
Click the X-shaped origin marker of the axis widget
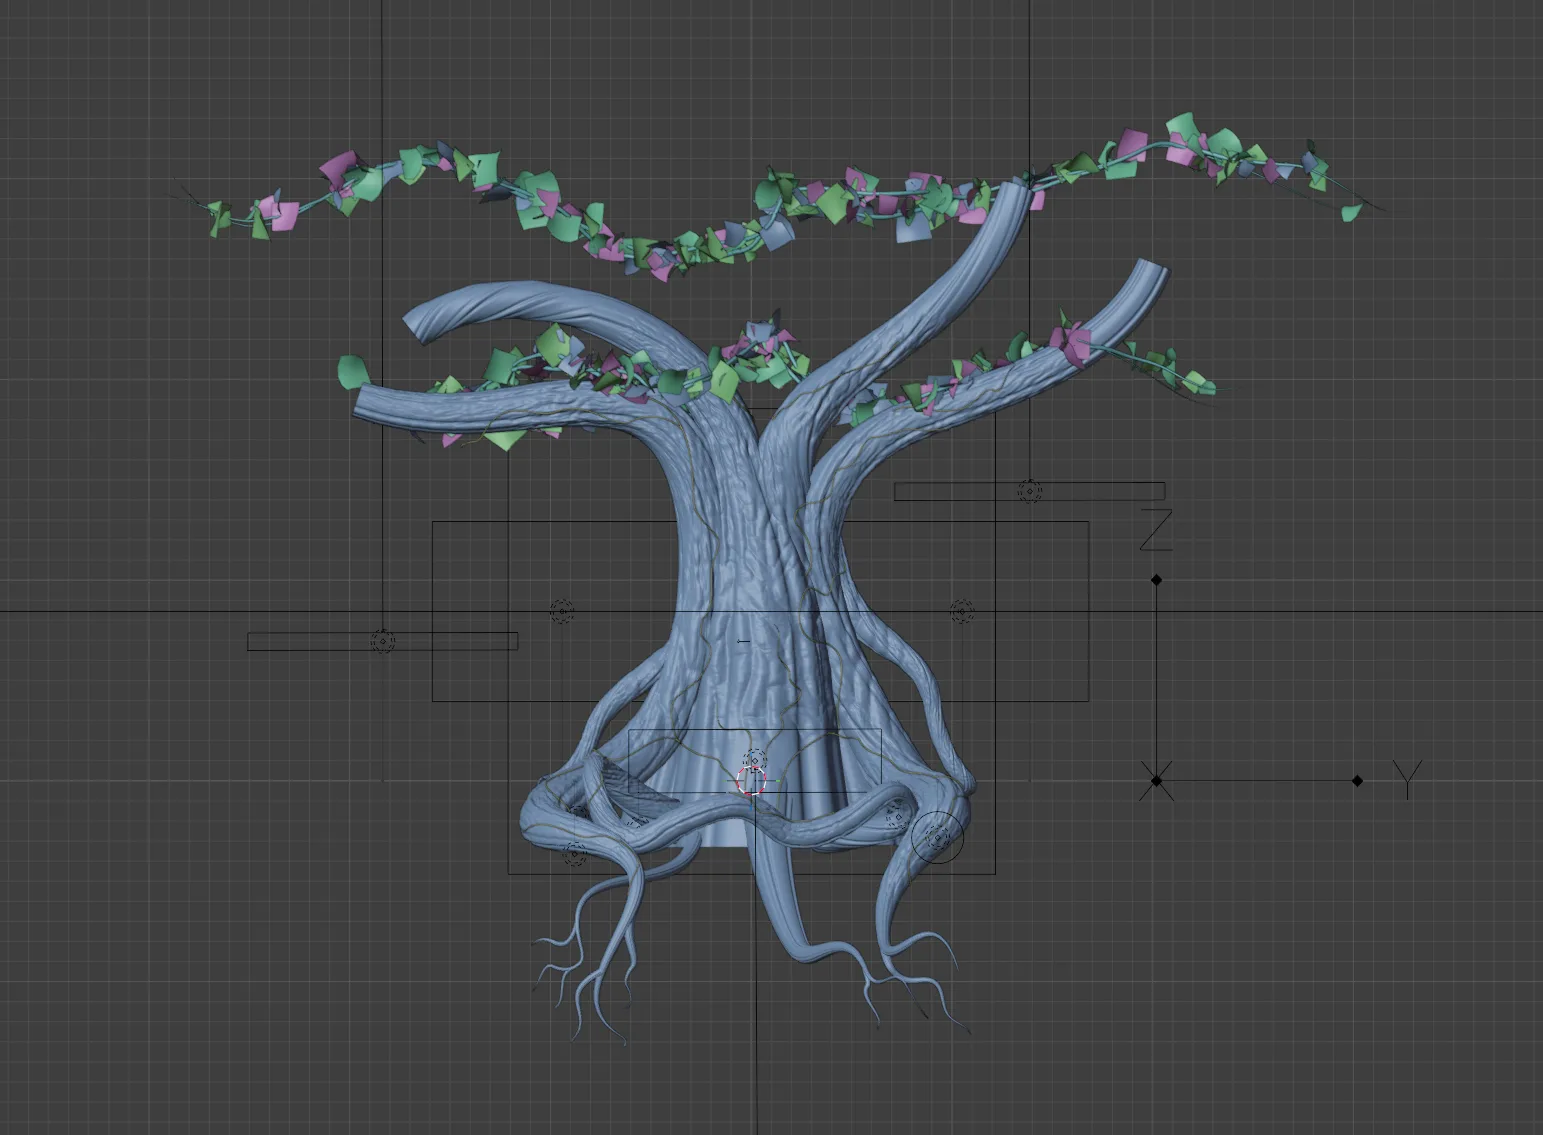click(x=1156, y=781)
